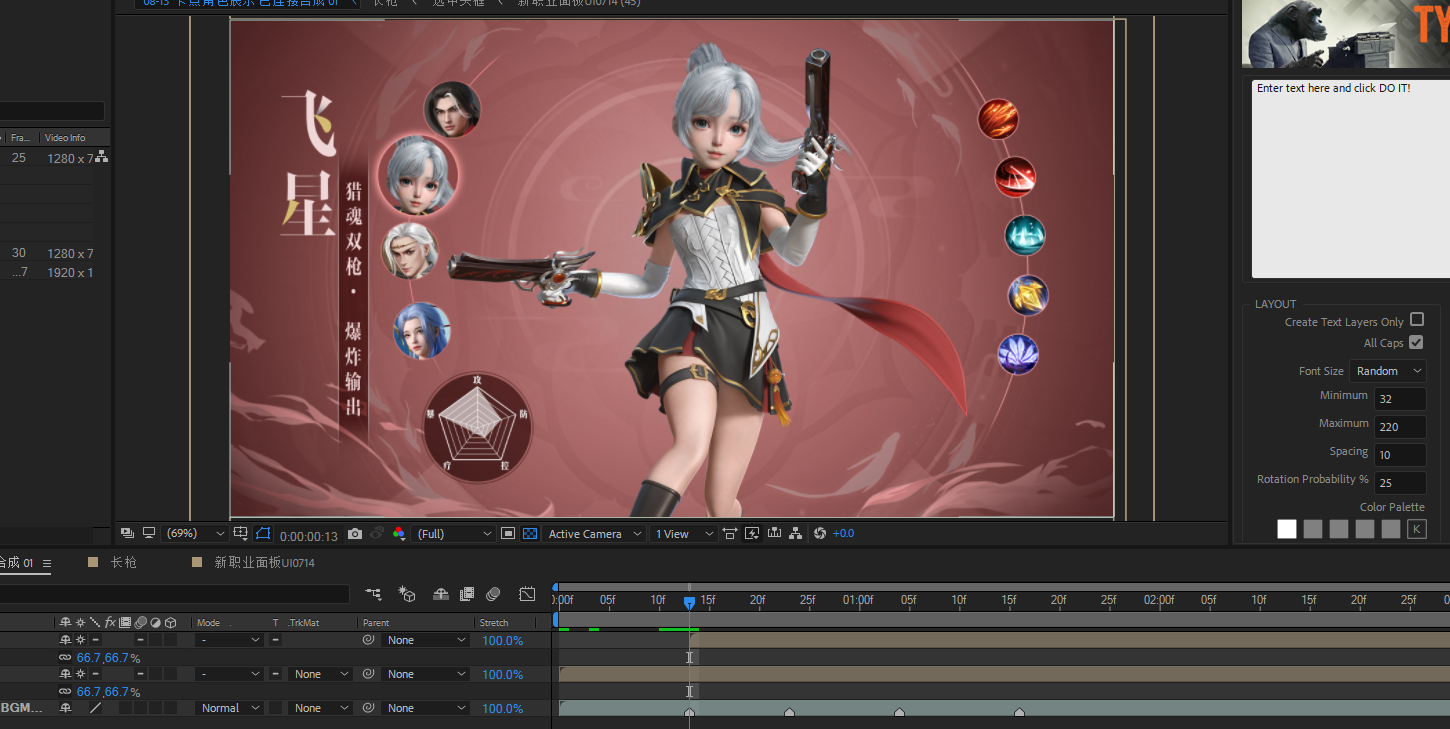Click the 0:00:00:13 current time display
Image resolution: width=1450 pixels, height=729 pixels.
coord(308,535)
